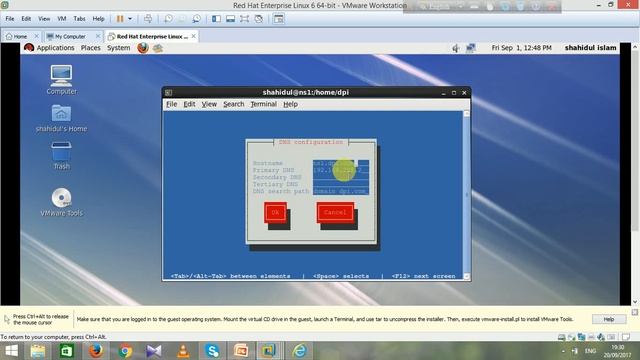Close the Home tab
Screen dimensions: 640x360
coord(36,36)
